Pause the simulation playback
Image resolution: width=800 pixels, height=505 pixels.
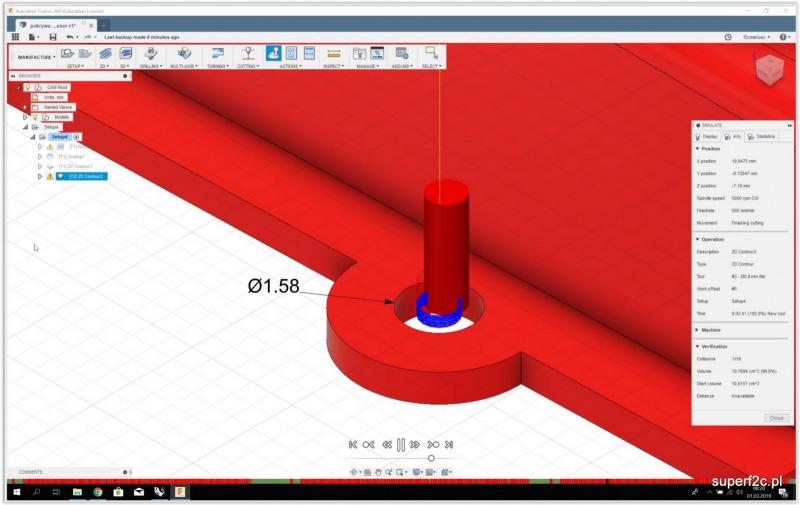[400, 444]
